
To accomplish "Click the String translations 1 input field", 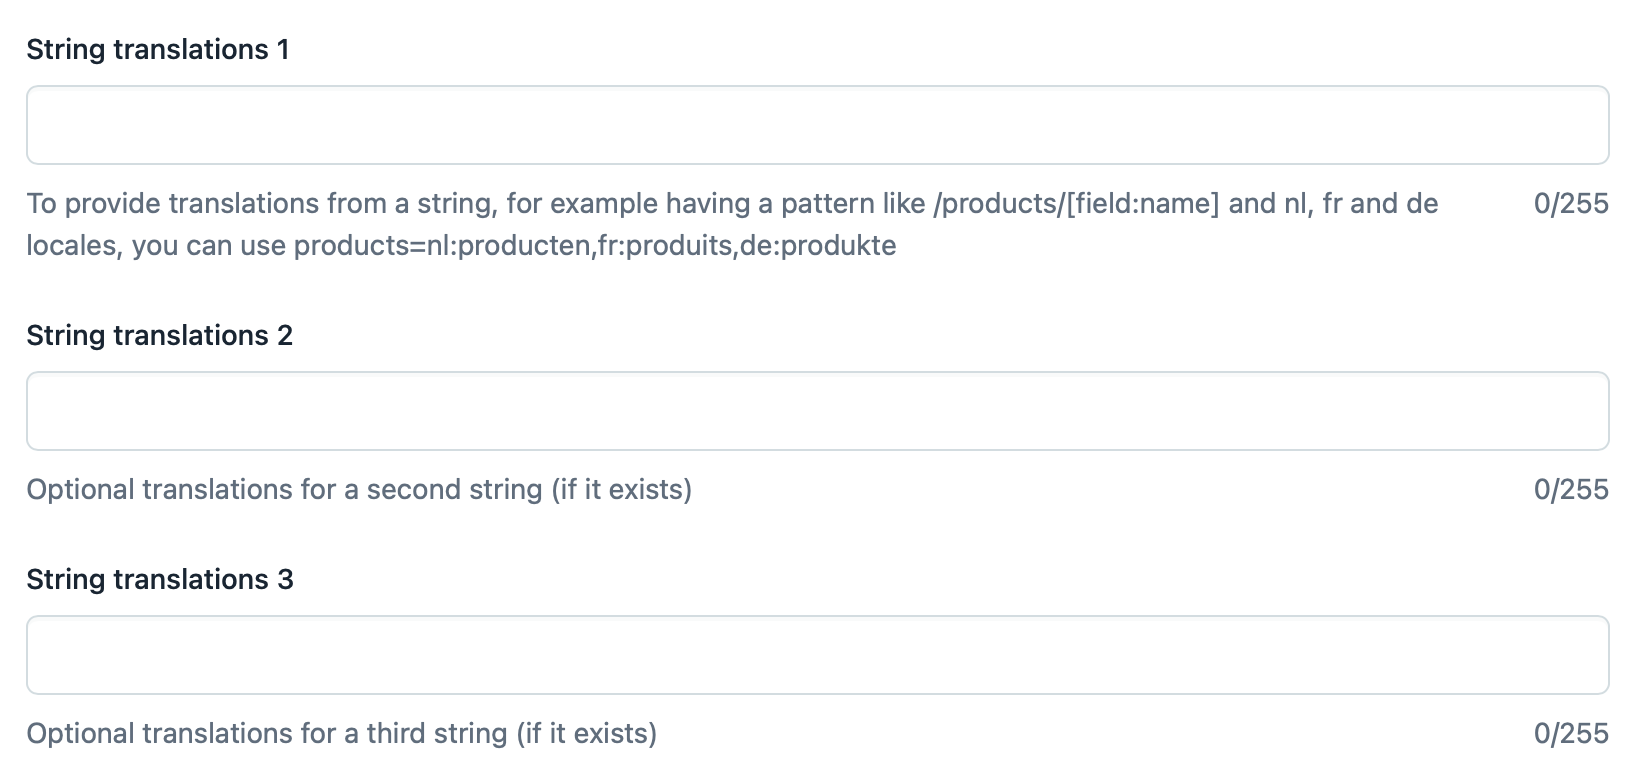I will (817, 125).
